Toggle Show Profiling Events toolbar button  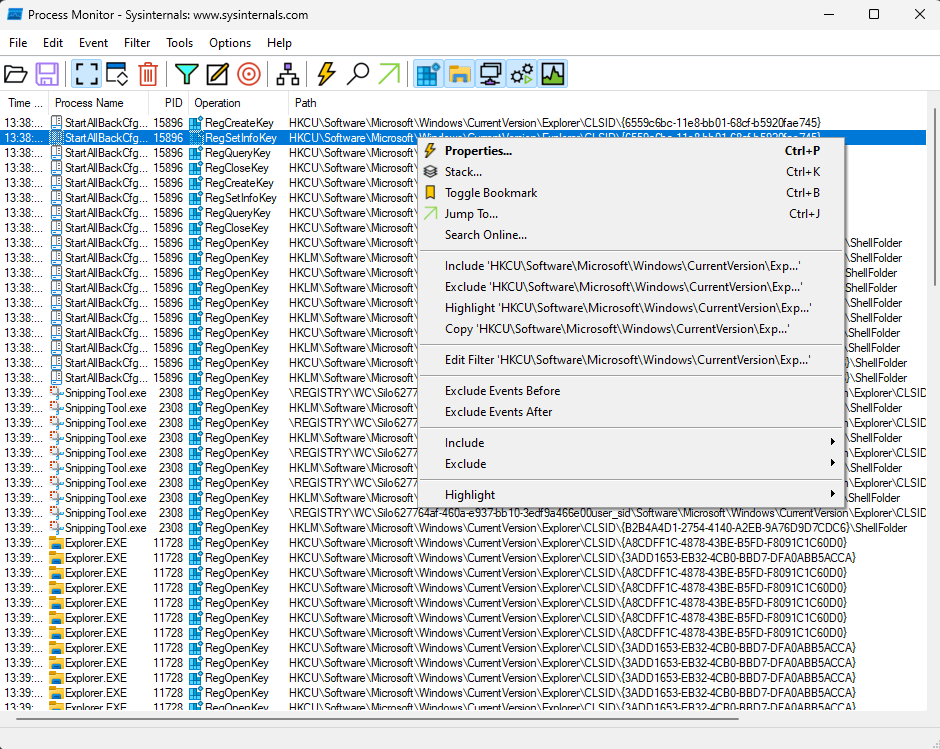pos(553,74)
